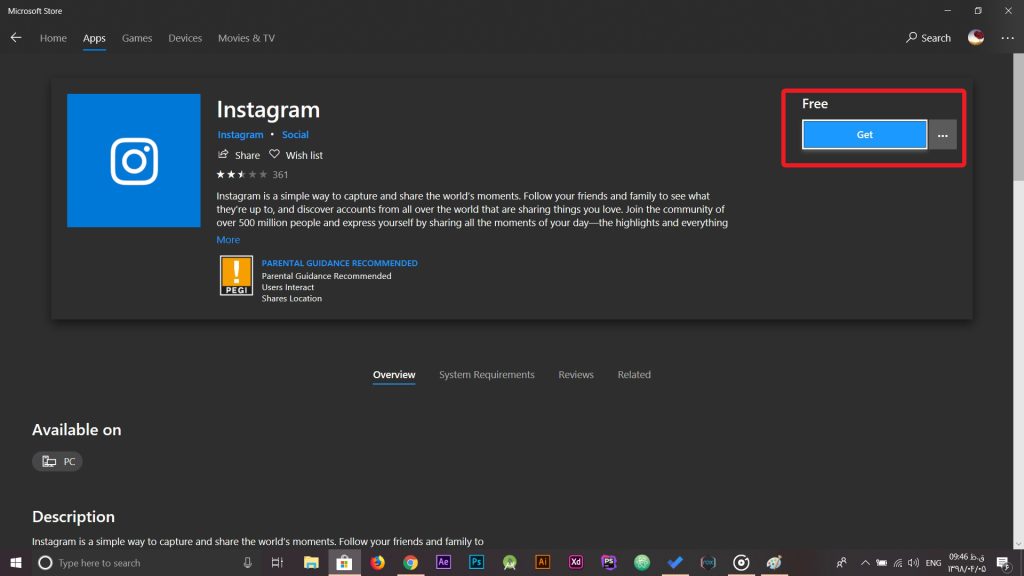Image resolution: width=1024 pixels, height=576 pixels.
Task: Open Adobe Photoshop from the taskbar
Action: [477, 562]
